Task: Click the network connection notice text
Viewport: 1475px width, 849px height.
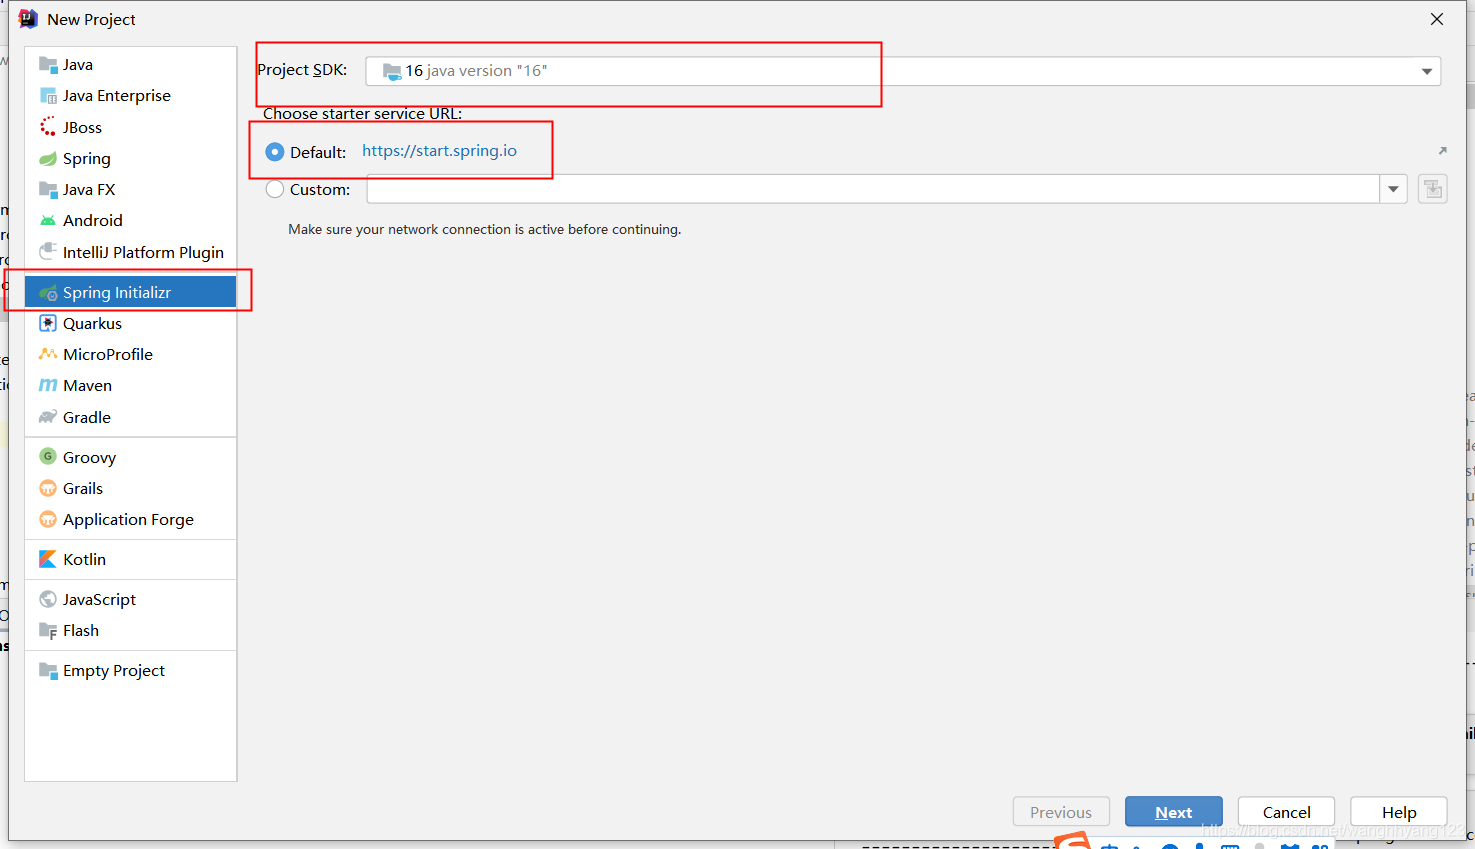Action: [x=485, y=229]
